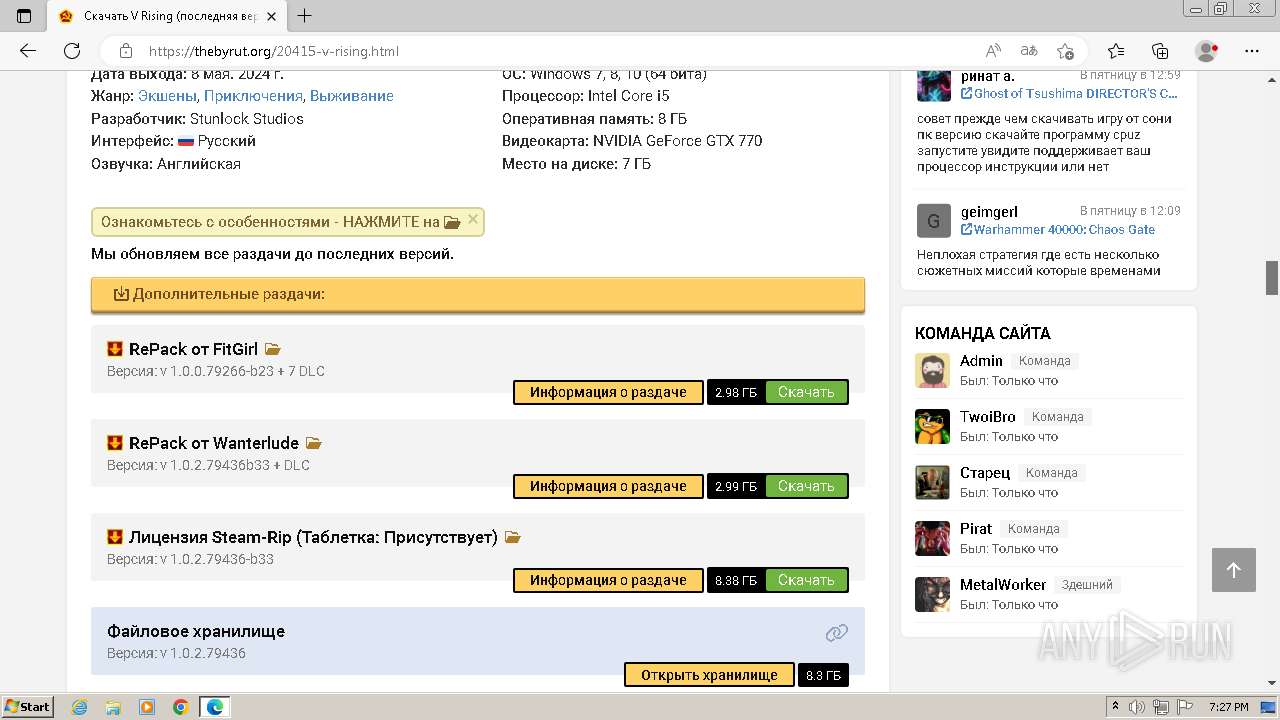The image size is (1280, 720).
Task: Click the 7:27 PM taskbar clock
Action: coord(1228,707)
